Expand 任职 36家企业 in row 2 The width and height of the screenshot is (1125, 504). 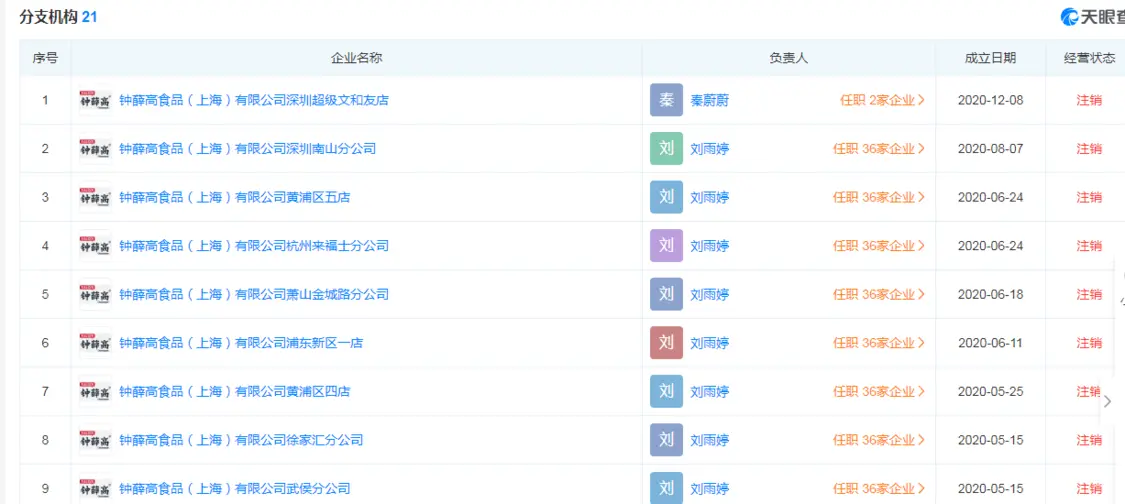tap(879, 149)
